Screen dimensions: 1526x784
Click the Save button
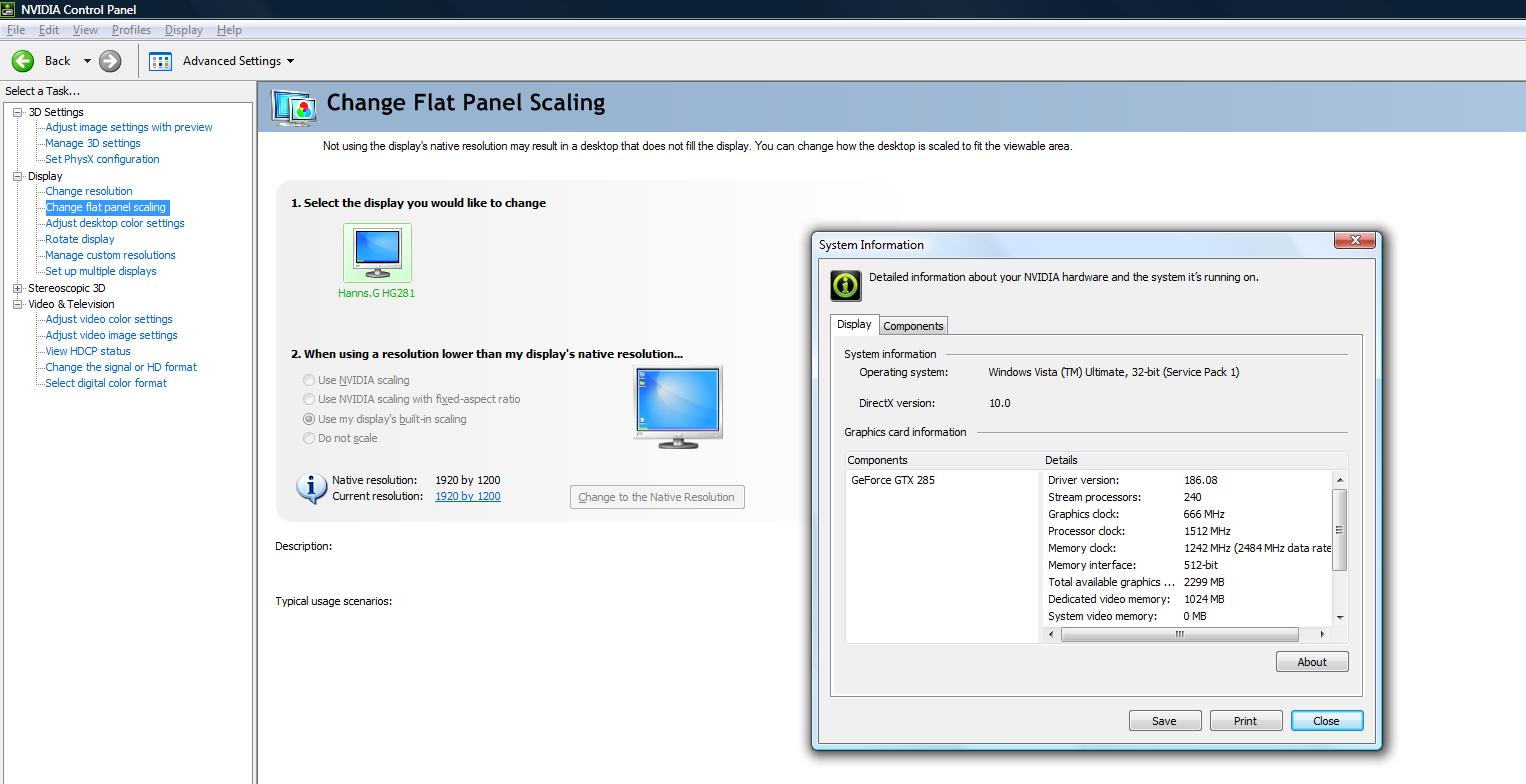tap(1164, 721)
